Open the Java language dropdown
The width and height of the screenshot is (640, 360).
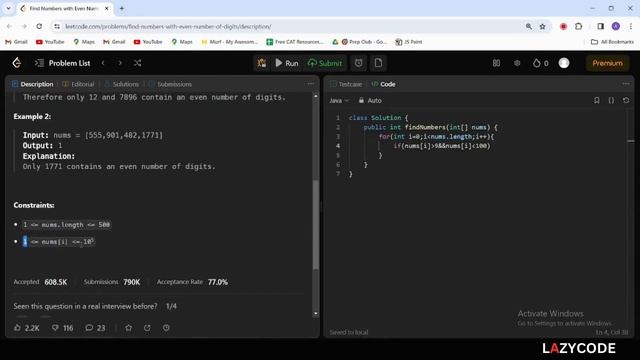[339, 100]
